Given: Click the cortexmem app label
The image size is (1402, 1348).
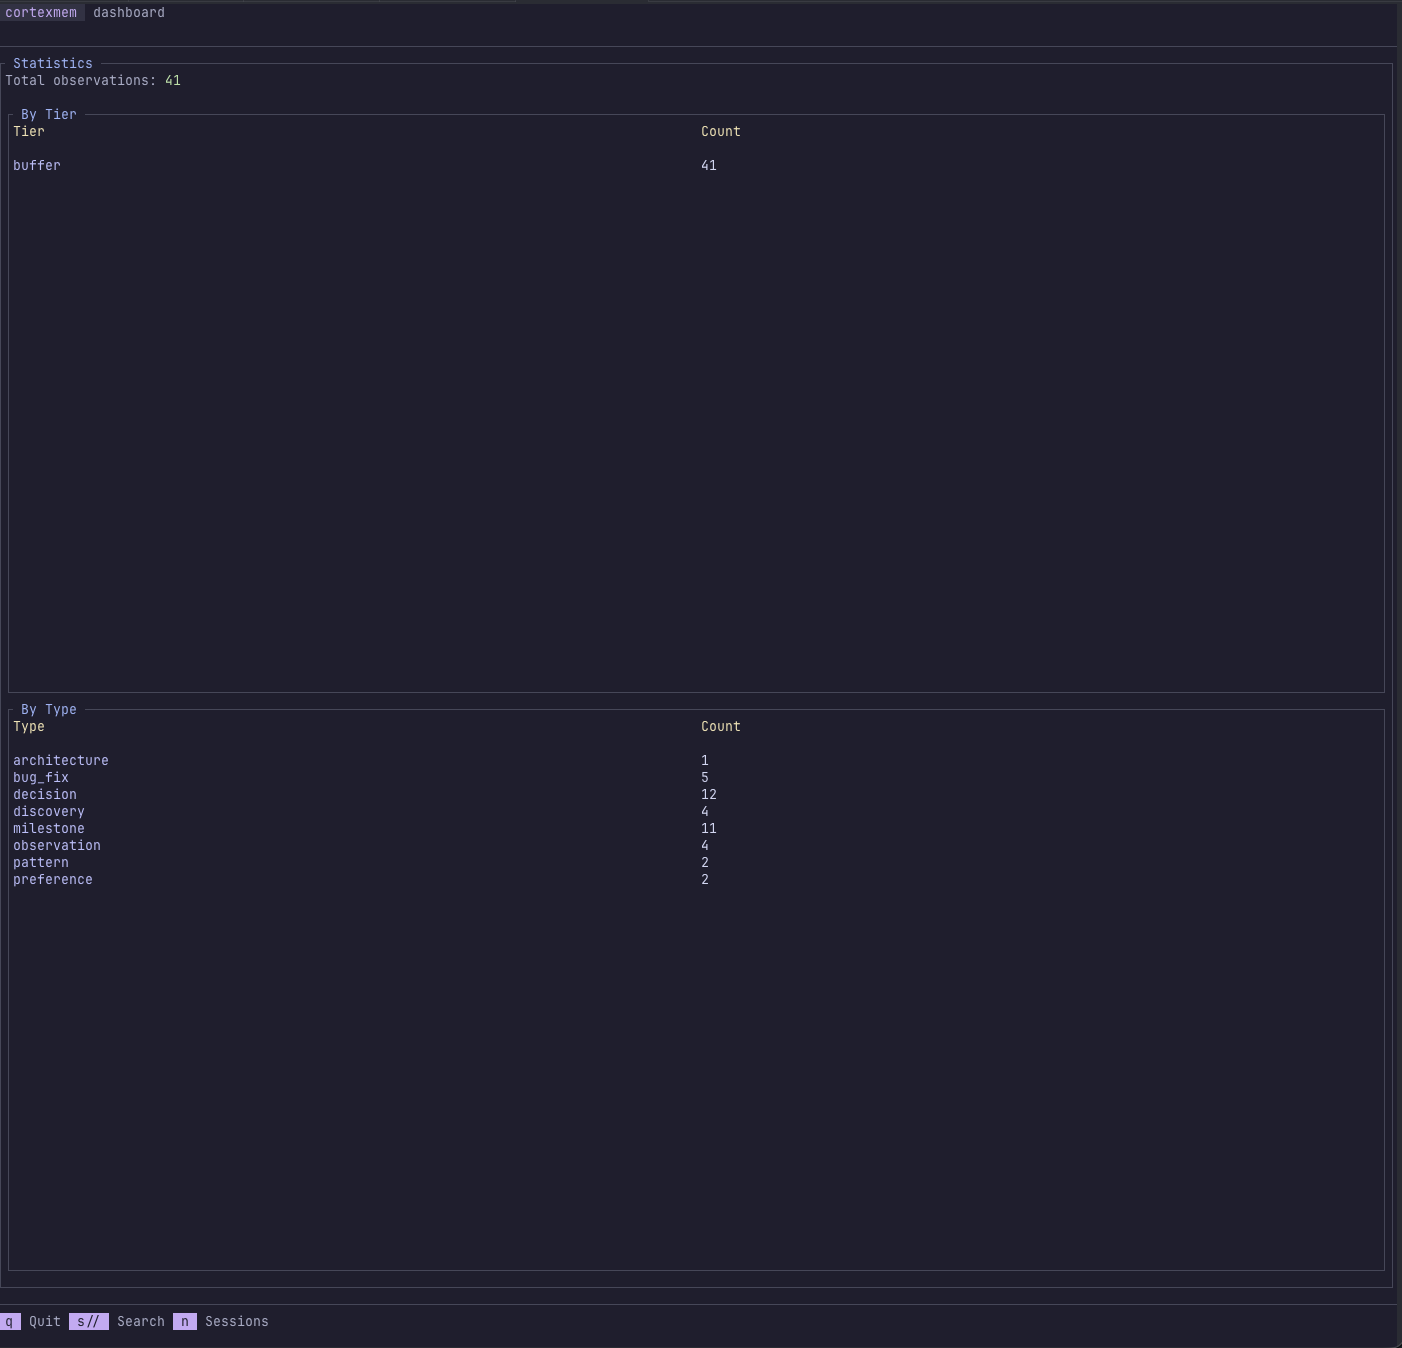Looking at the screenshot, I should 41,13.
